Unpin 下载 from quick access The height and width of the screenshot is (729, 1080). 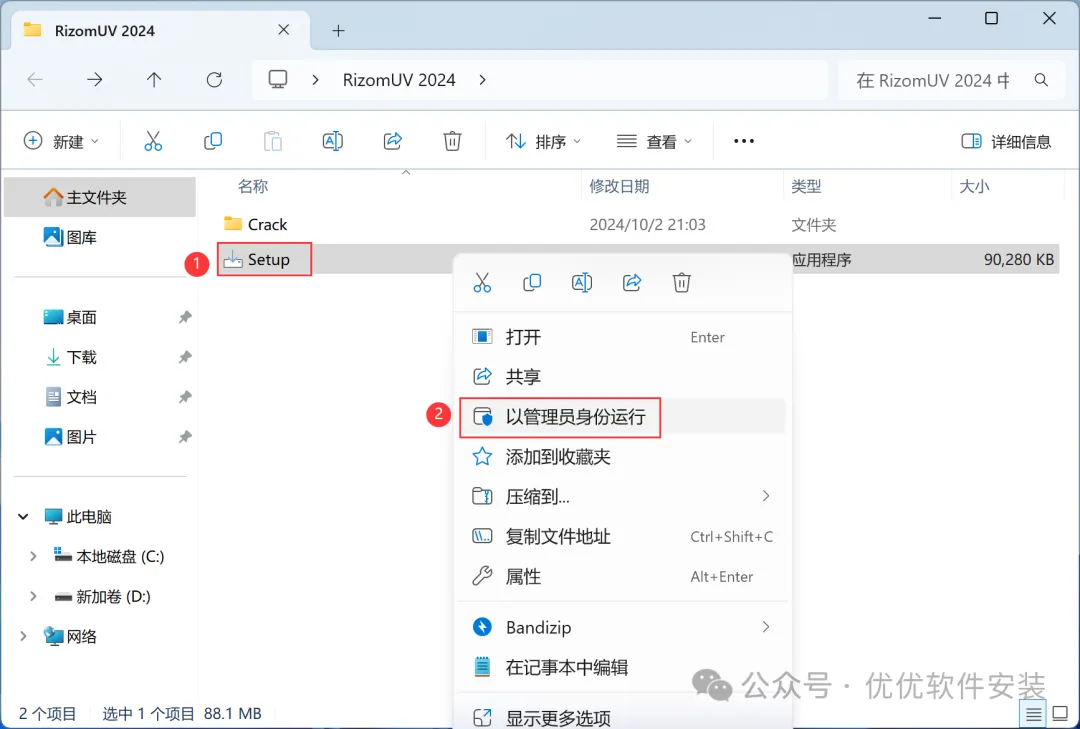tap(185, 357)
